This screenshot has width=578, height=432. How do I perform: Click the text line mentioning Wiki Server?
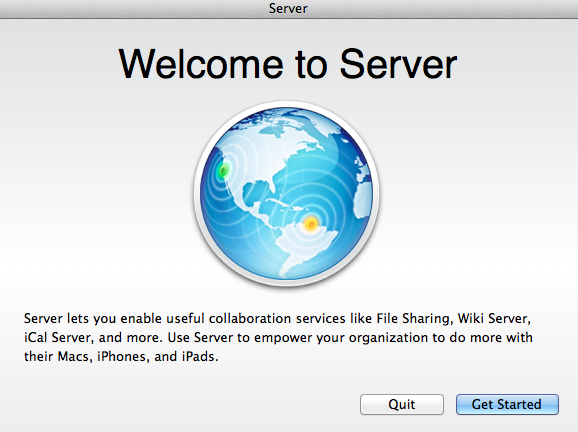pyautogui.click(x=277, y=318)
